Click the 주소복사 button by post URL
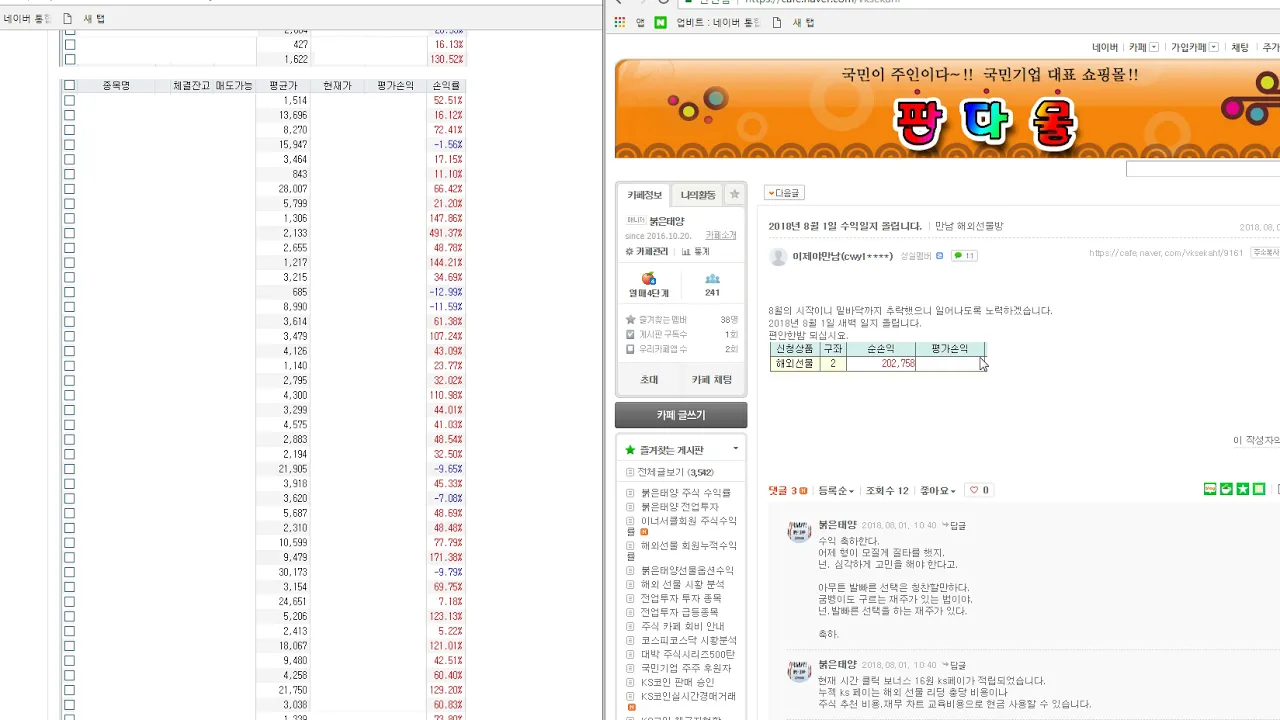Screen dimensions: 1280x720 (x=1265, y=253)
